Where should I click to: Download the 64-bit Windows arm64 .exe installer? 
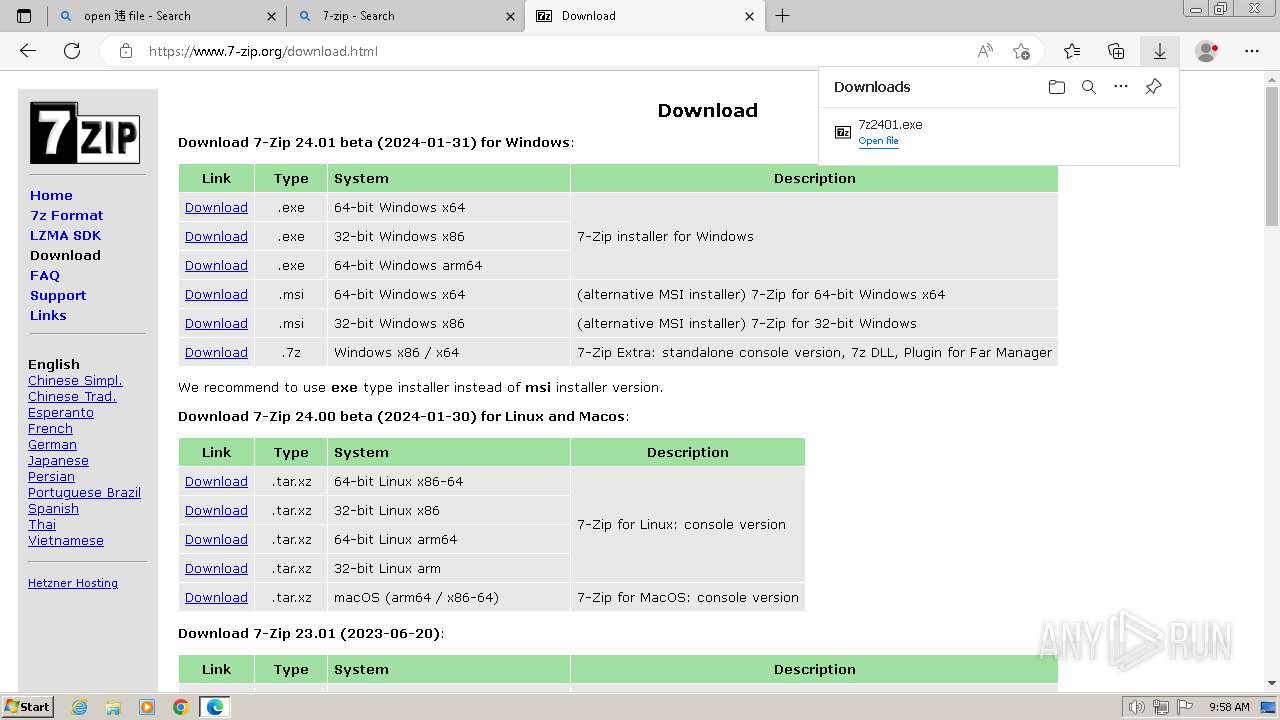click(216, 265)
